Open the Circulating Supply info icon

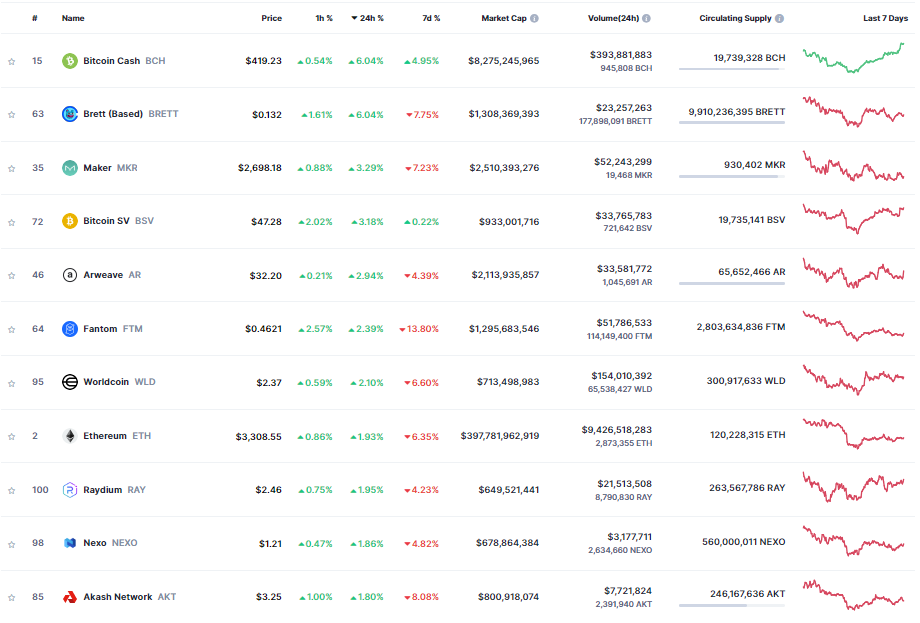[x=780, y=18]
